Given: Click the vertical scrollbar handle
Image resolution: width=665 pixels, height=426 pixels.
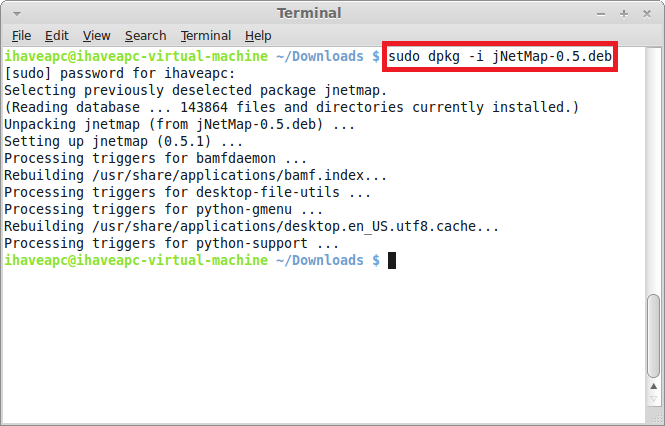Looking at the screenshot, I should (x=654, y=336).
